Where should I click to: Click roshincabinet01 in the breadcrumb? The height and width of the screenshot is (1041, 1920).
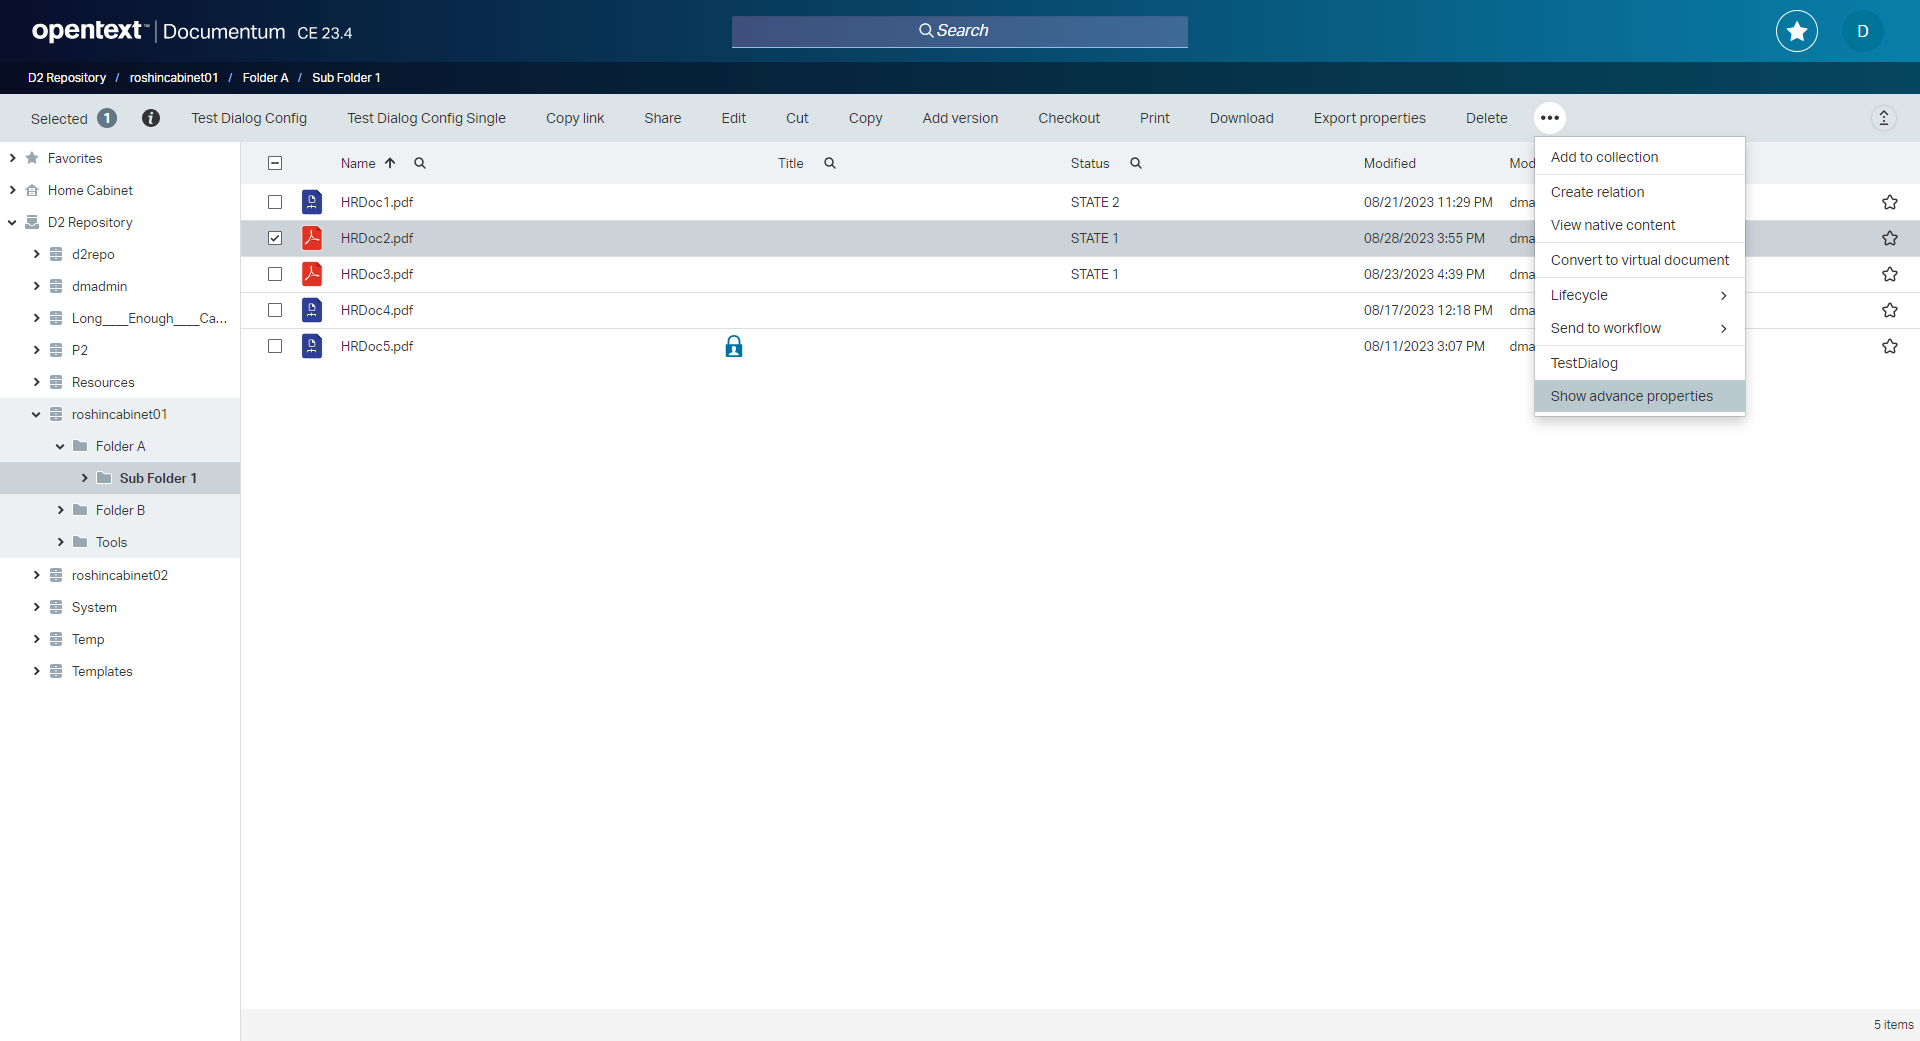(174, 77)
